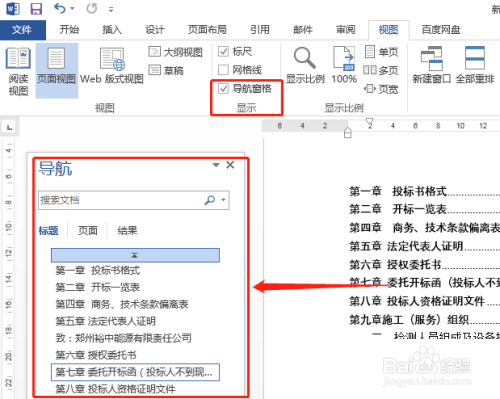Viewport: 500px width, 399px height.
Task: Go to heading 第二章 开标一览表
Action: point(97,287)
